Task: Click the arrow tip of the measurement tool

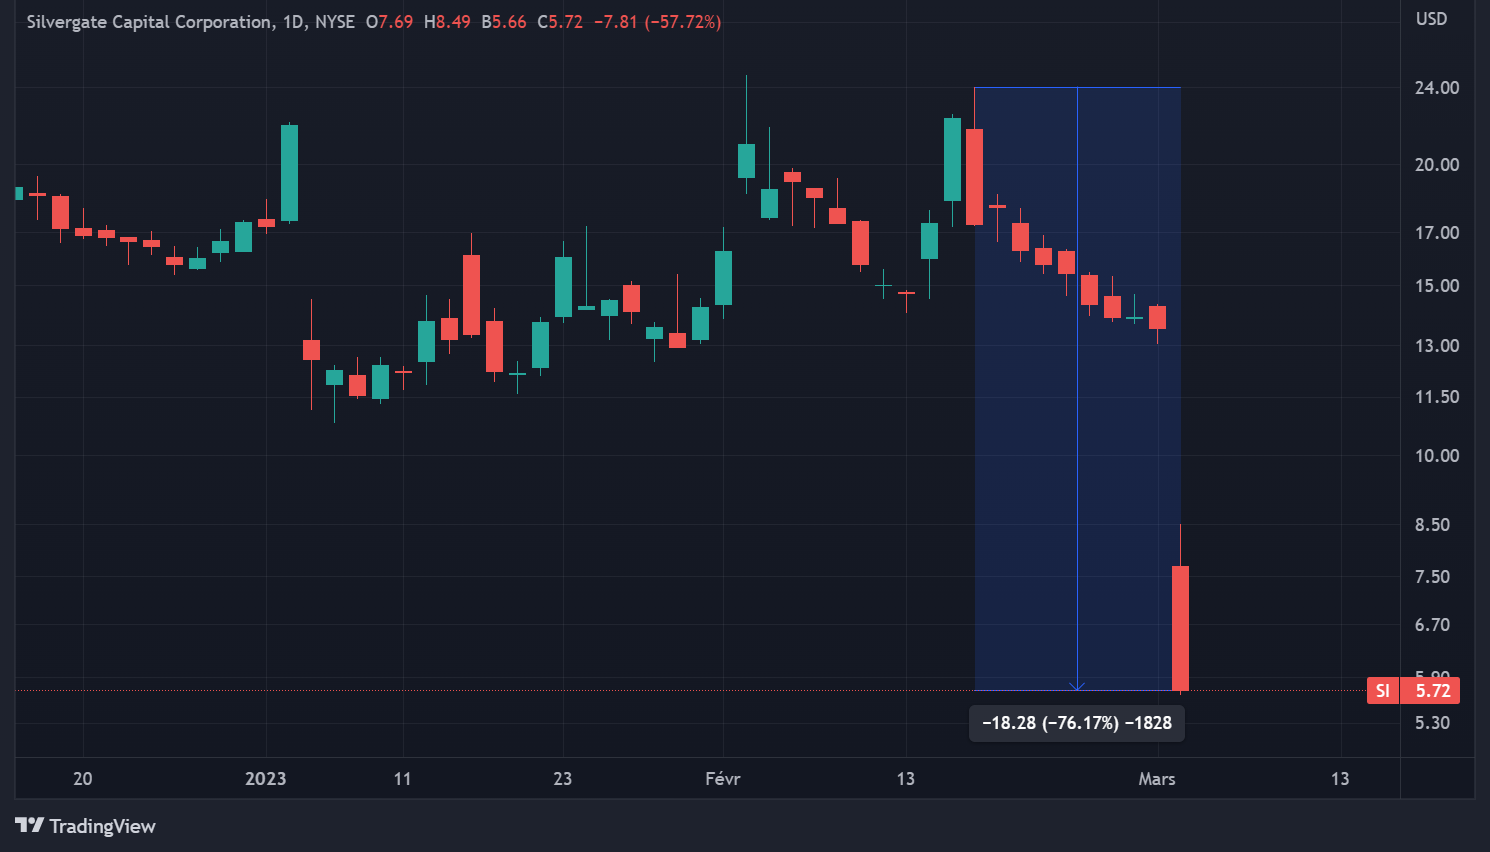Action: [1077, 687]
